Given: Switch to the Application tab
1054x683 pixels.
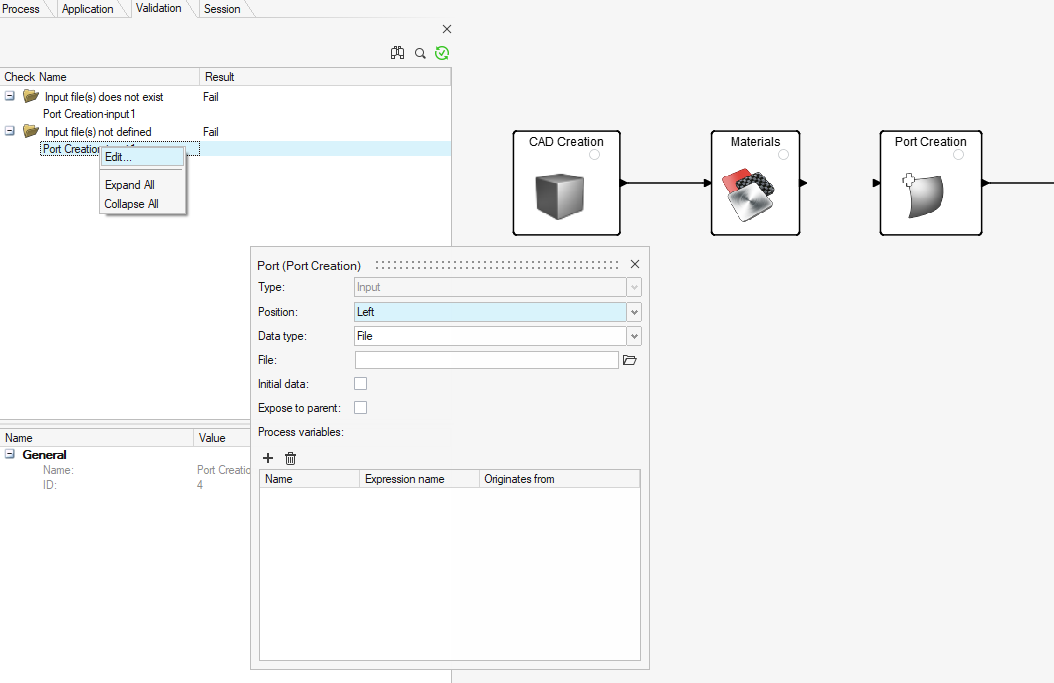Looking at the screenshot, I should point(88,9).
